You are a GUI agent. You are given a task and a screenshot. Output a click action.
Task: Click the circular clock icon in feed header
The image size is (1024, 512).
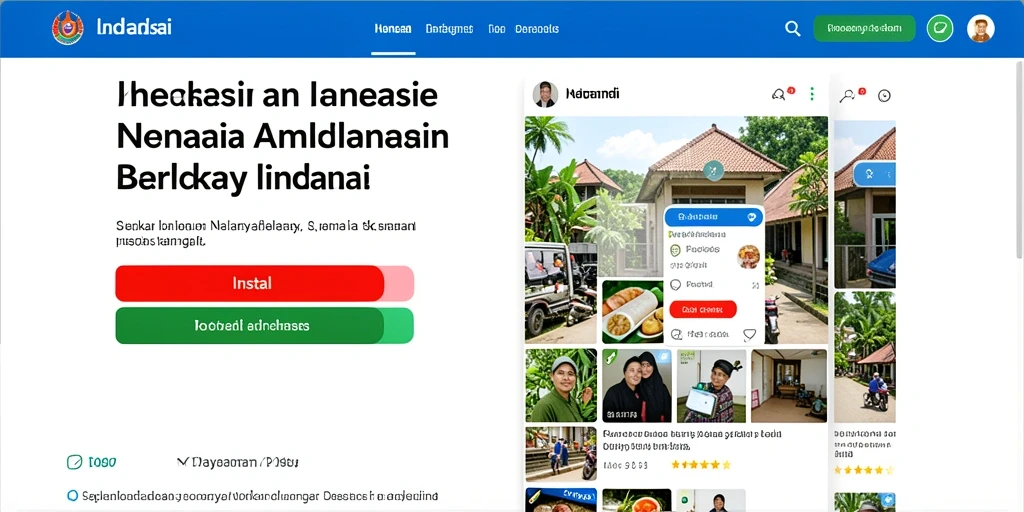pos(884,95)
